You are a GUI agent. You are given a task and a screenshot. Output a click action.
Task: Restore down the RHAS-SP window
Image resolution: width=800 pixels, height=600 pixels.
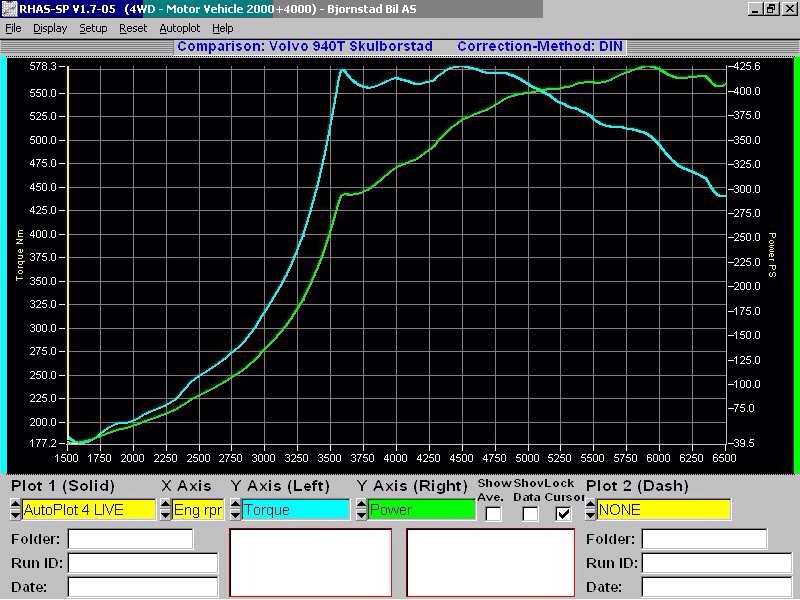pos(771,9)
